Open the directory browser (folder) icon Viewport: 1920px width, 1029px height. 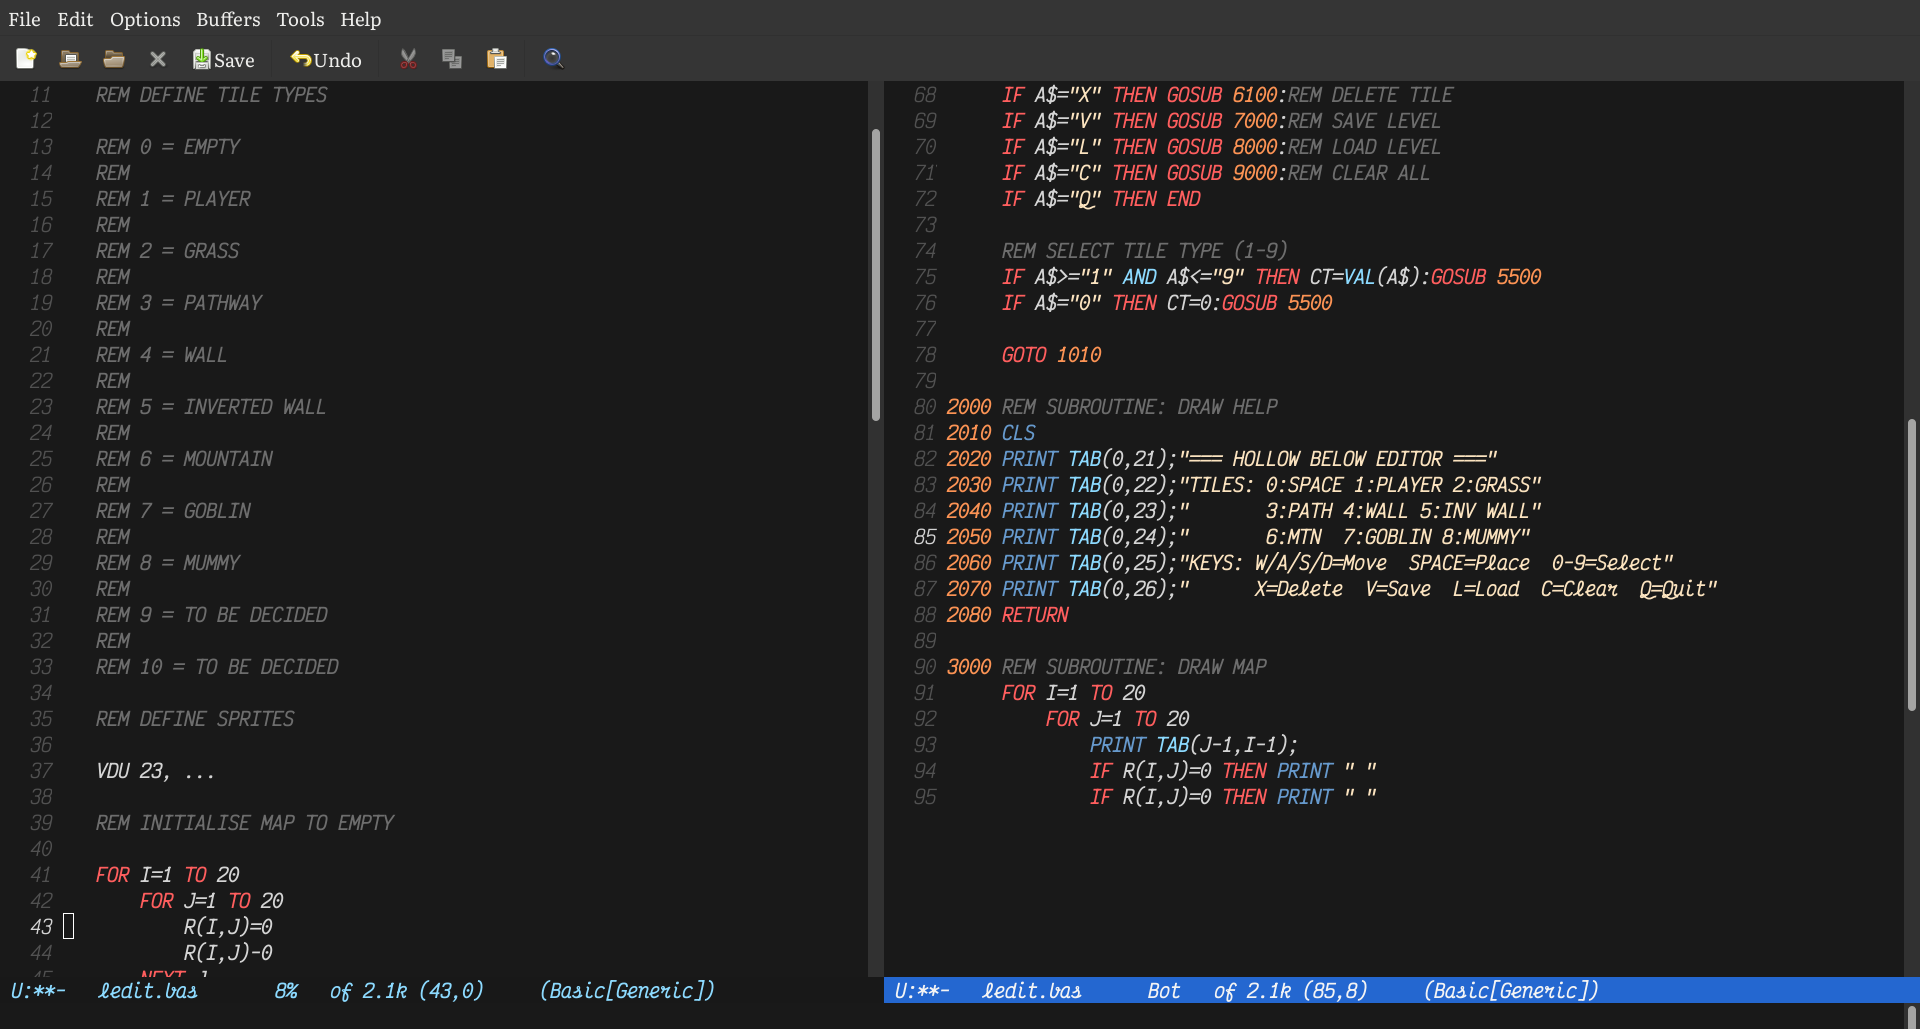pos(114,59)
